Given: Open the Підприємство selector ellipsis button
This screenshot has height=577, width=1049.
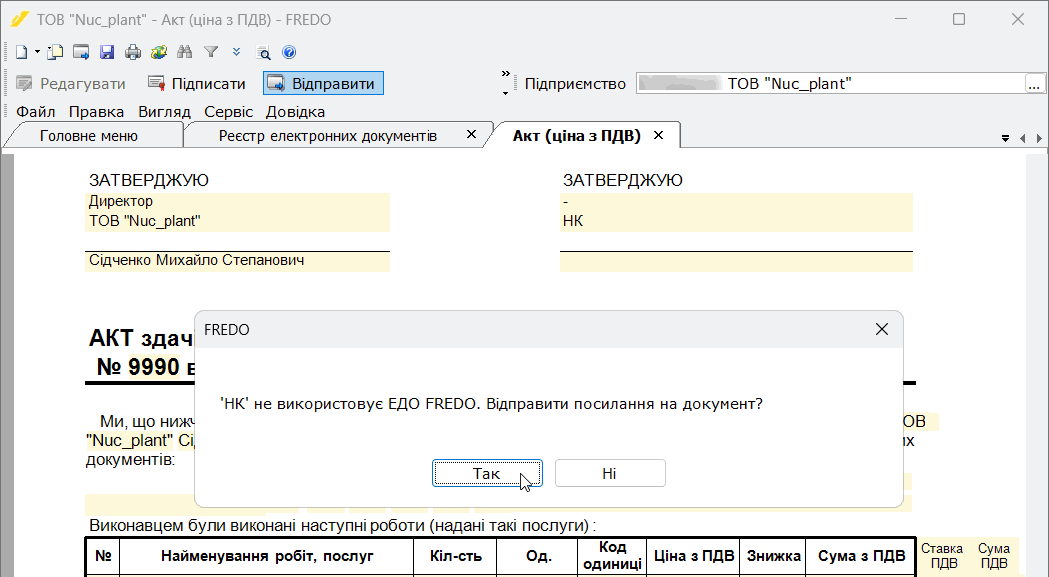Looking at the screenshot, I should click(1034, 84).
